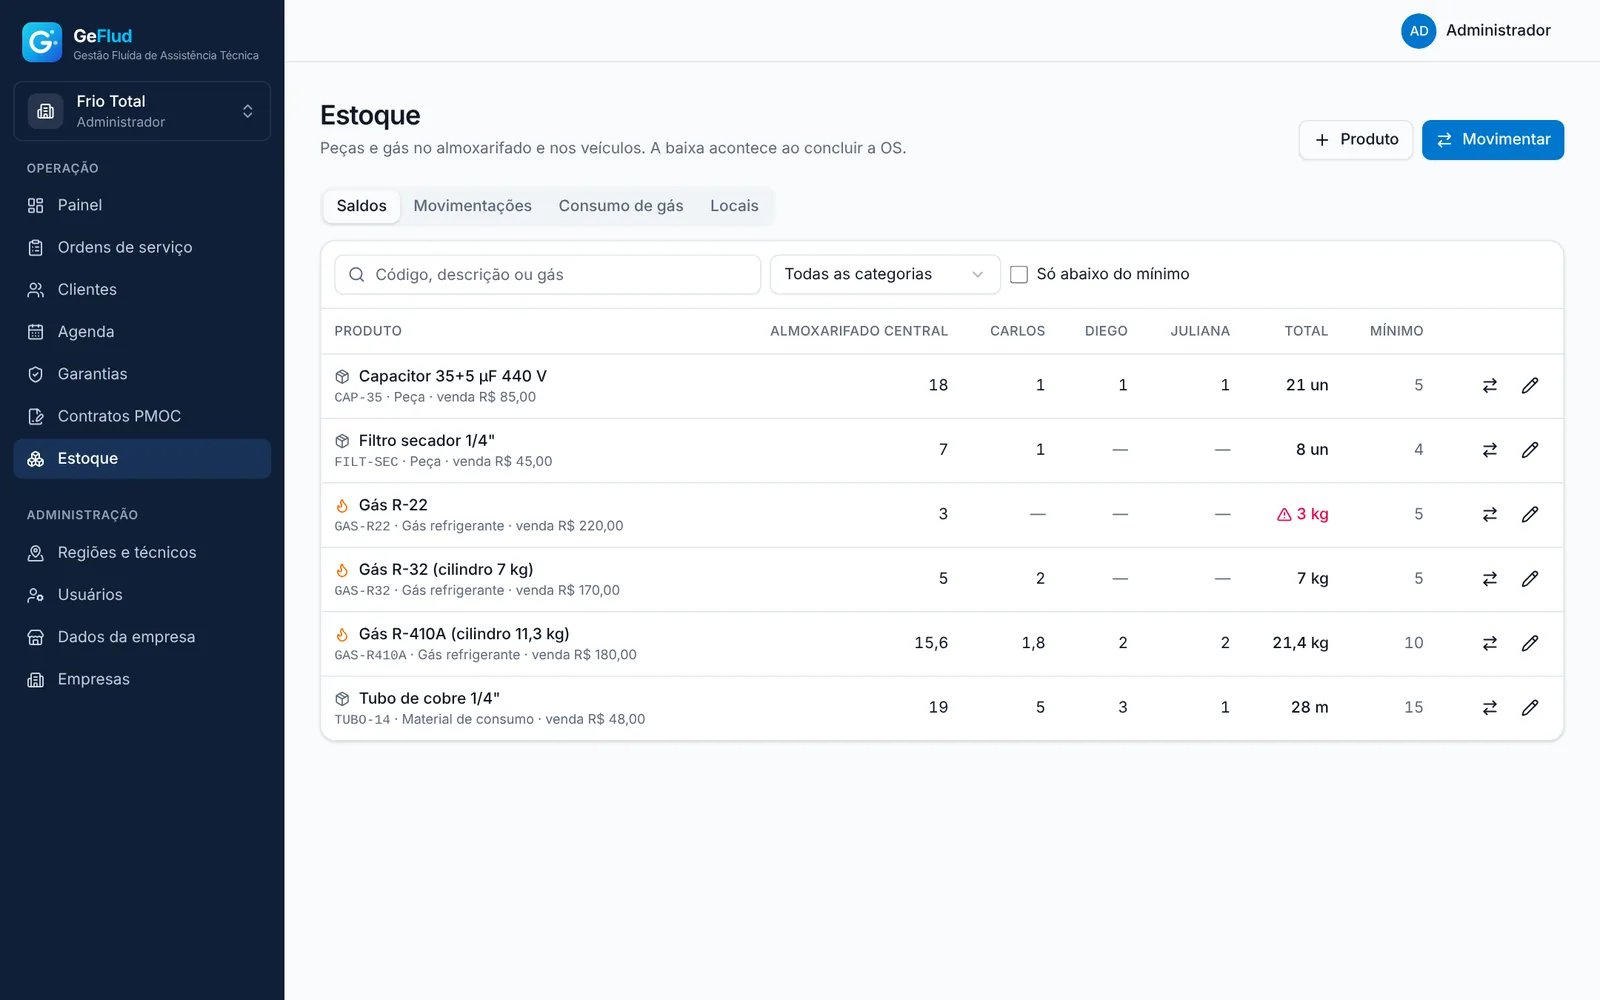Click the AD user avatar
The width and height of the screenshot is (1600, 1000).
coord(1418,31)
